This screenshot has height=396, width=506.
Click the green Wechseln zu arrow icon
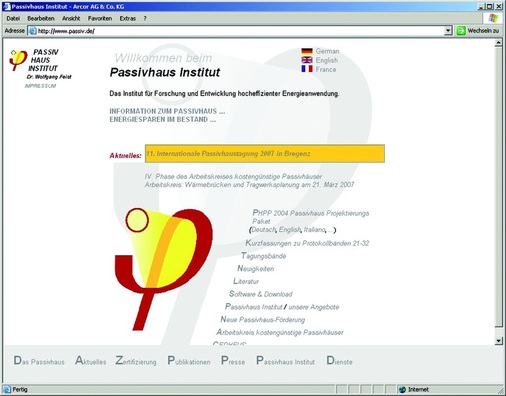coord(461,31)
